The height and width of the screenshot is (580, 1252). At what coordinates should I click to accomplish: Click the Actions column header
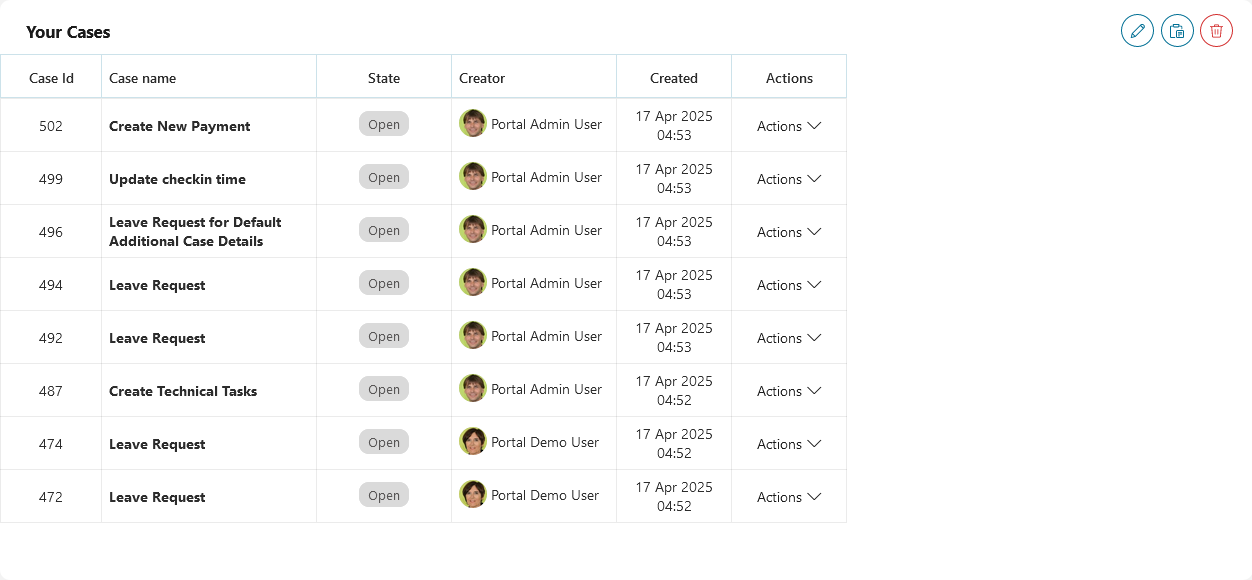(x=789, y=78)
